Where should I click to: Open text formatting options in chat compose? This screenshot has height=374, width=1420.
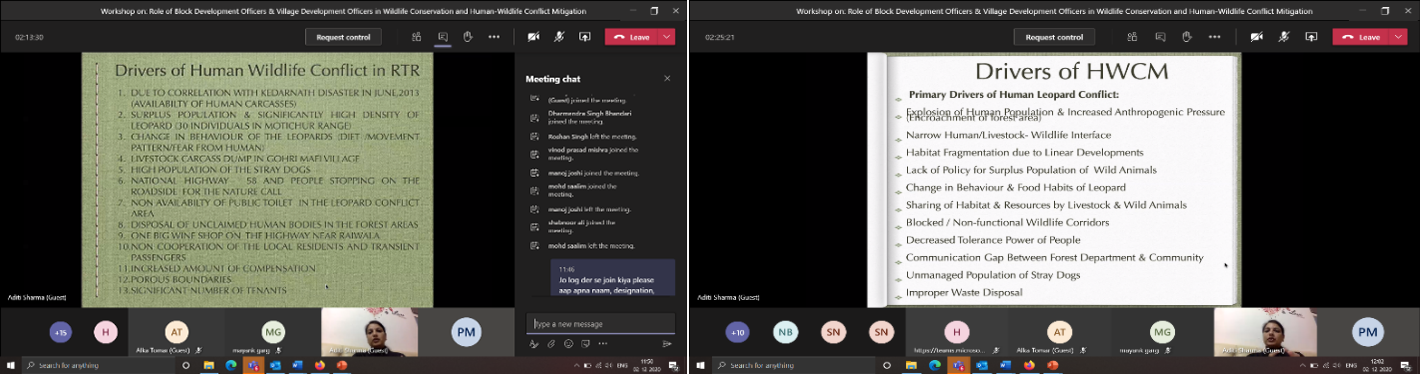pos(534,344)
